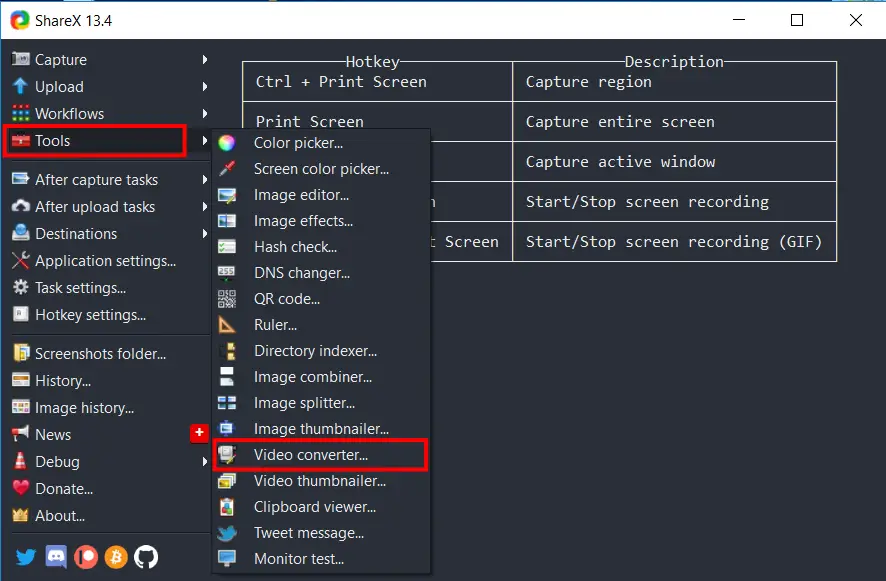Click Donate...
Viewport: 886px width, 581px height.
click(110, 489)
